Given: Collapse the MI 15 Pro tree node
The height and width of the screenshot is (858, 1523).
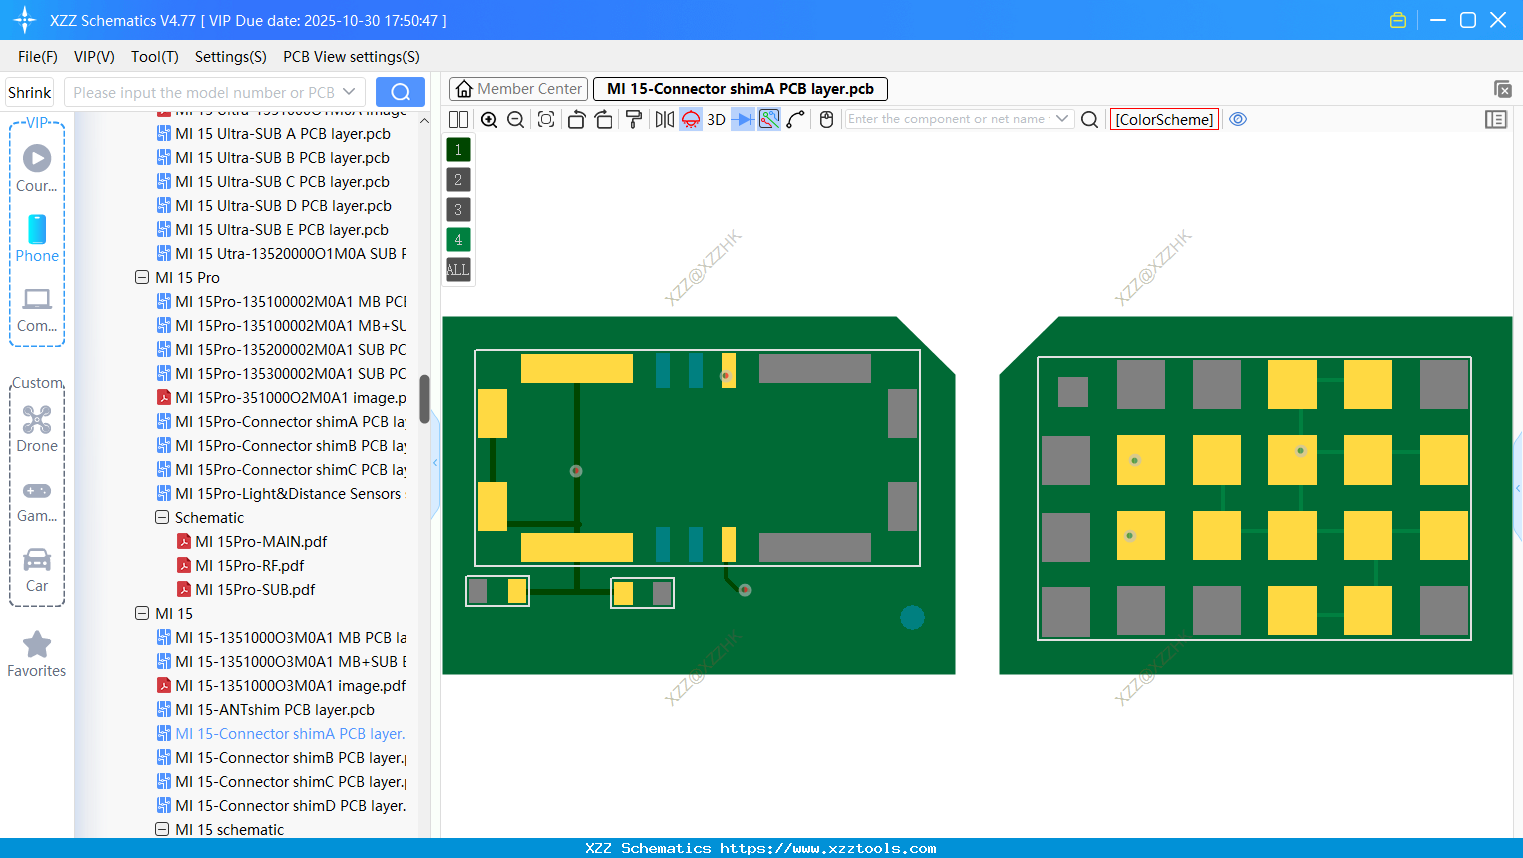Looking at the screenshot, I should (142, 277).
